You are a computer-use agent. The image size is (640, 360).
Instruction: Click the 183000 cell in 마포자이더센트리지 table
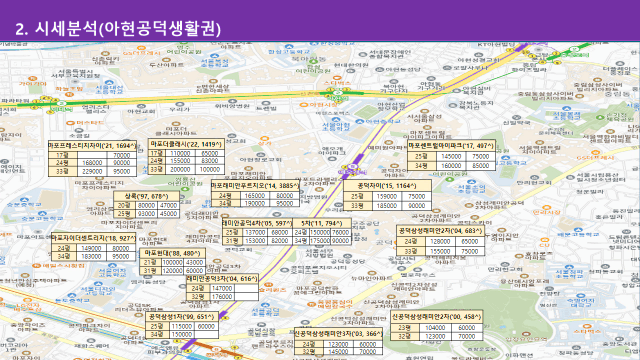click(91, 257)
